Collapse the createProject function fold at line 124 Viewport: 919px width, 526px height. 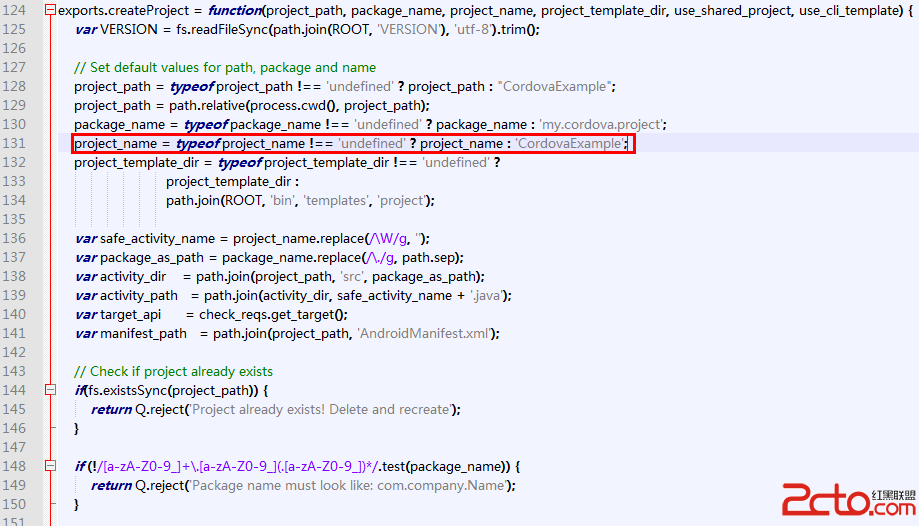pos(50,10)
